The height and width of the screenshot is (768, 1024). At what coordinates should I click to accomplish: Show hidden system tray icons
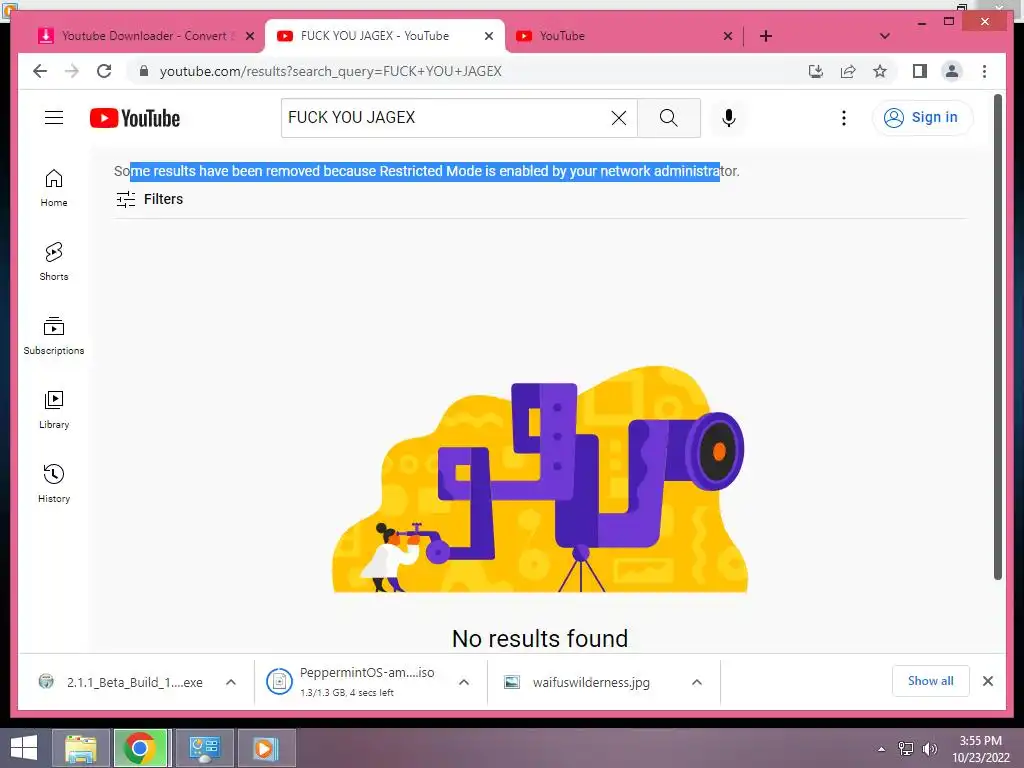click(882, 748)
